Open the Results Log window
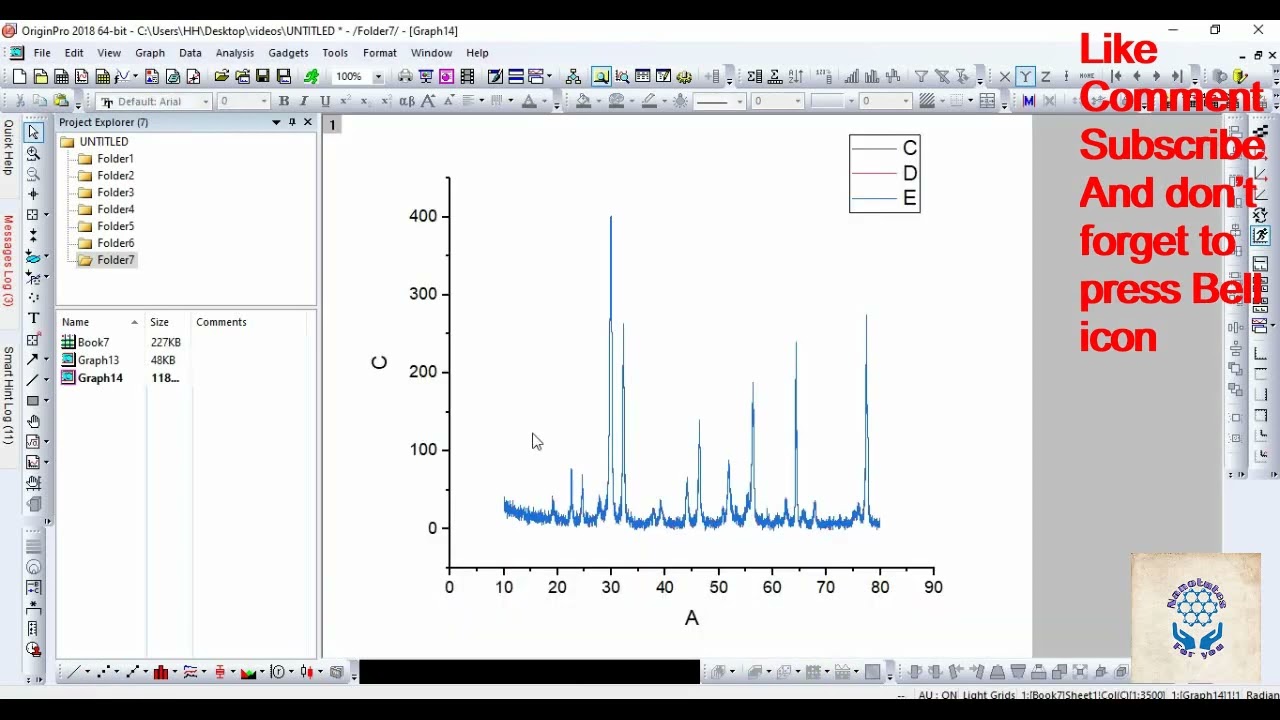The width and height of the screenshot is (1280, 720). (x=643, y=76)
